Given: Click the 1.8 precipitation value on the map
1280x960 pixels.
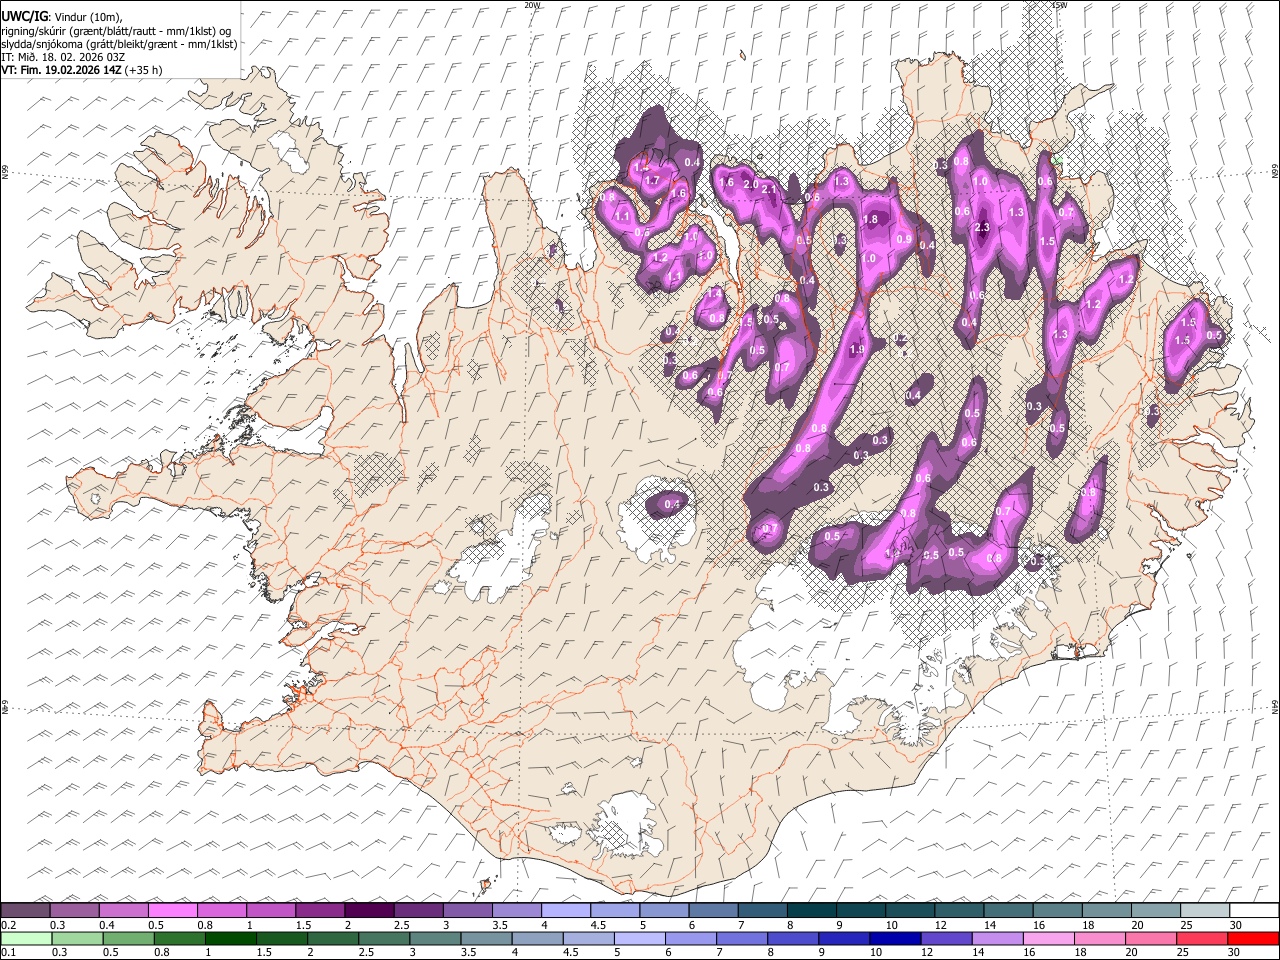Looking at the screenshot, I should pyautogui.click(x=870, y=220).
